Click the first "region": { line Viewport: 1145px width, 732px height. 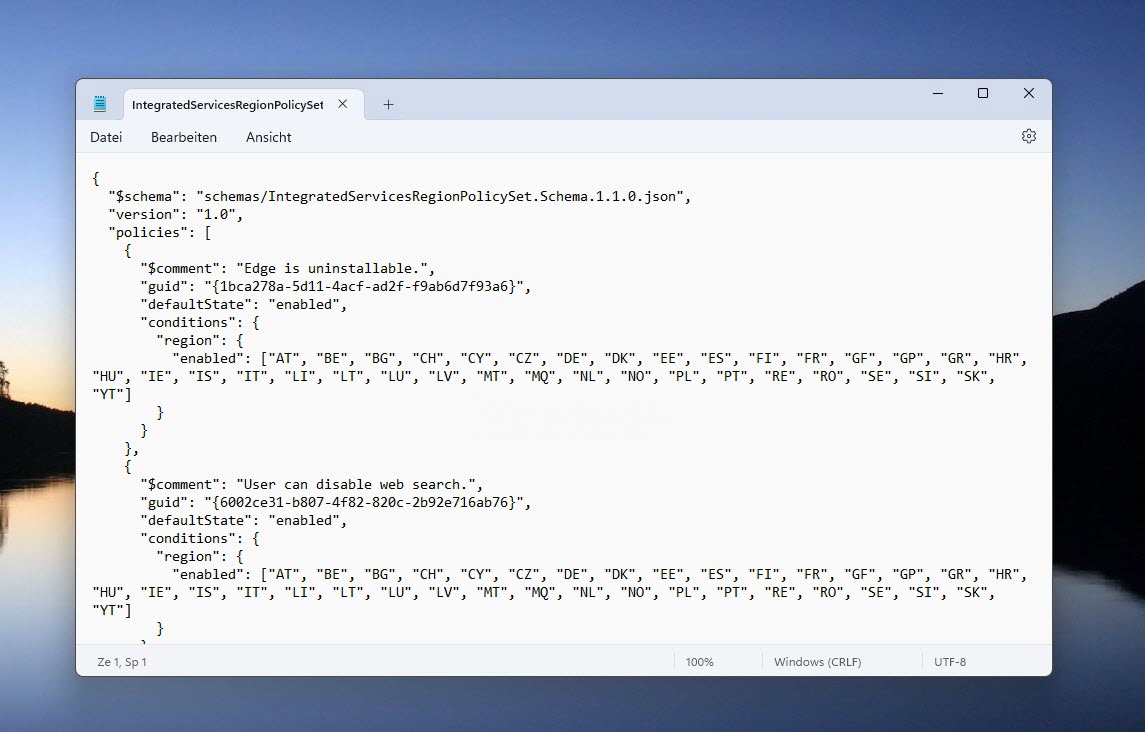[x=199, y=340]
